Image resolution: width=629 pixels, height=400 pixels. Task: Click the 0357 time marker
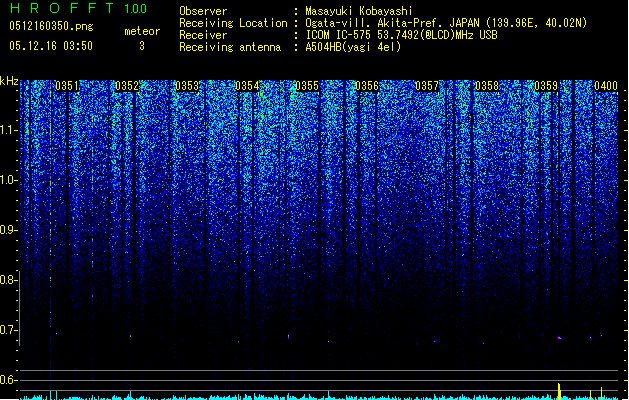(427, 86)
